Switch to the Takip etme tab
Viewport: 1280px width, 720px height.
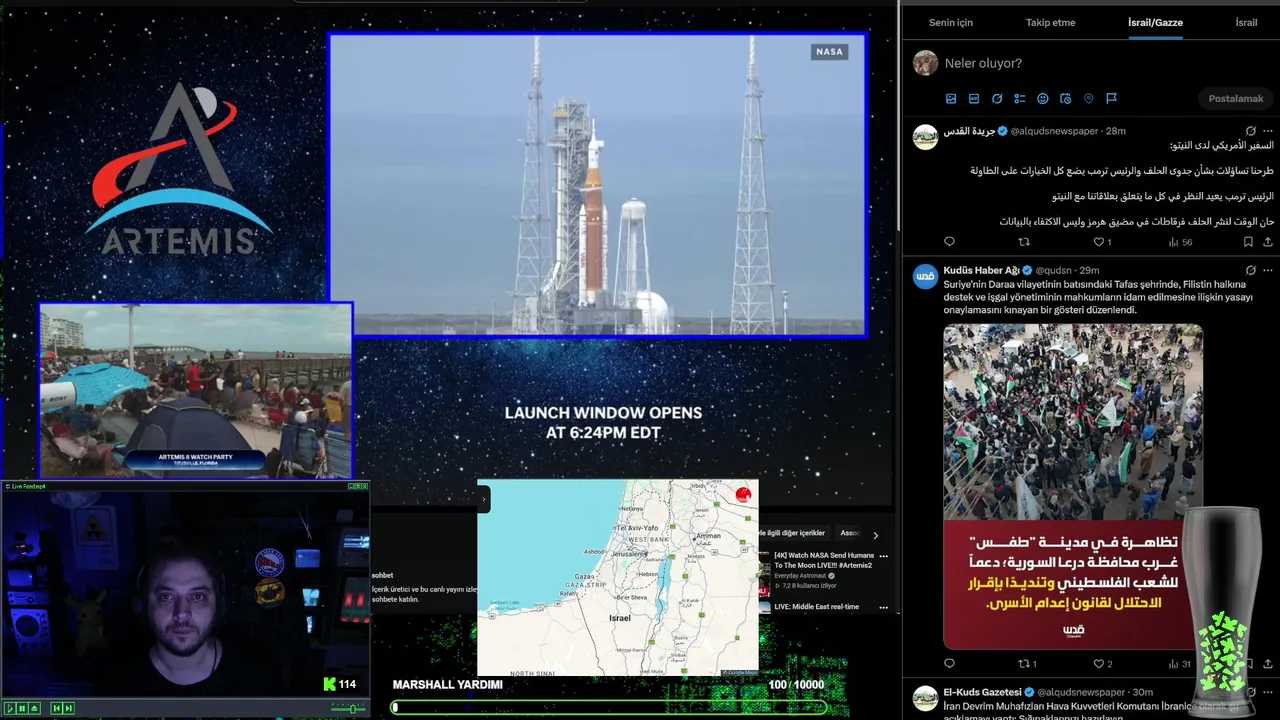pos(1050,22)
